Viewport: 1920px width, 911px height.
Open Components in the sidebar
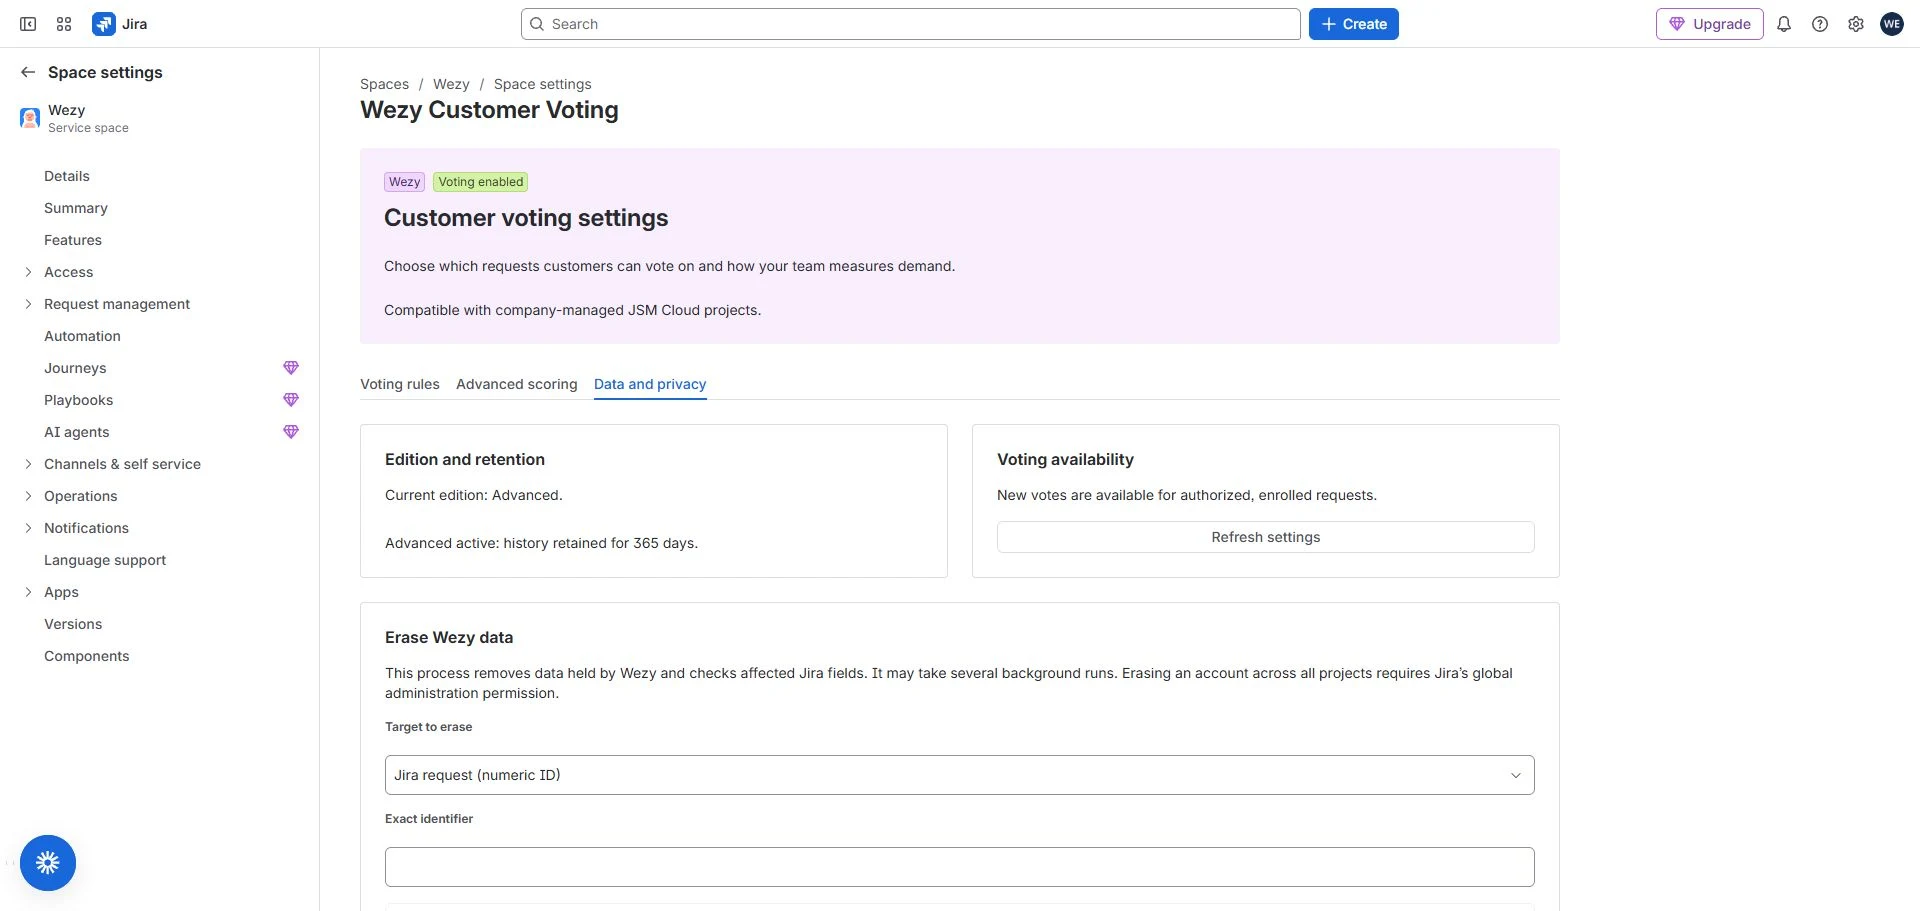tap(87, 656)
